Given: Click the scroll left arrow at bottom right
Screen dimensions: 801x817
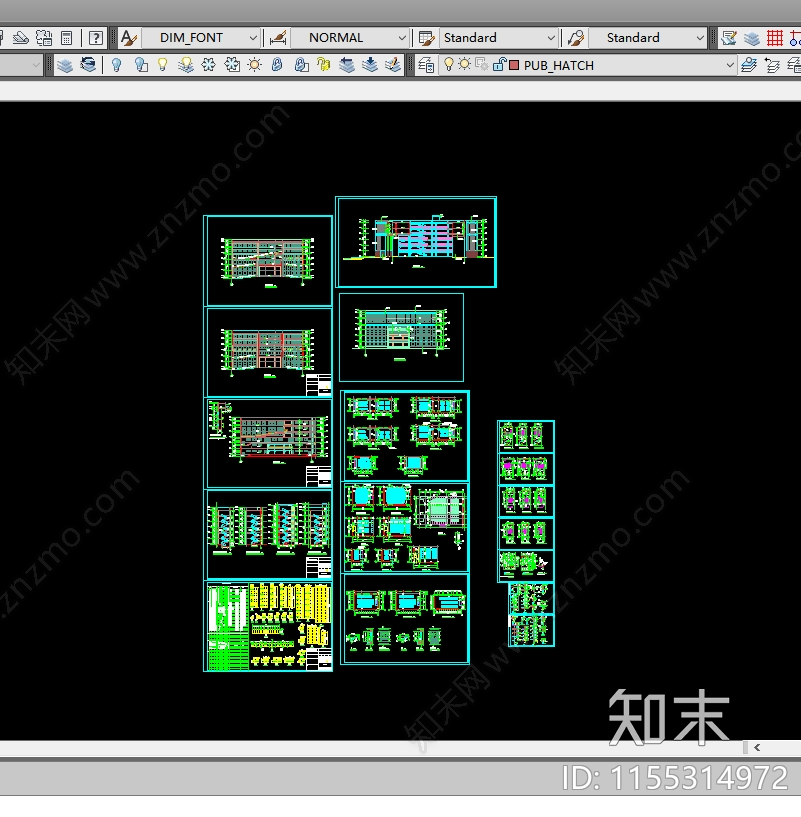Looking at the screenshot, I should coord(757,747).
